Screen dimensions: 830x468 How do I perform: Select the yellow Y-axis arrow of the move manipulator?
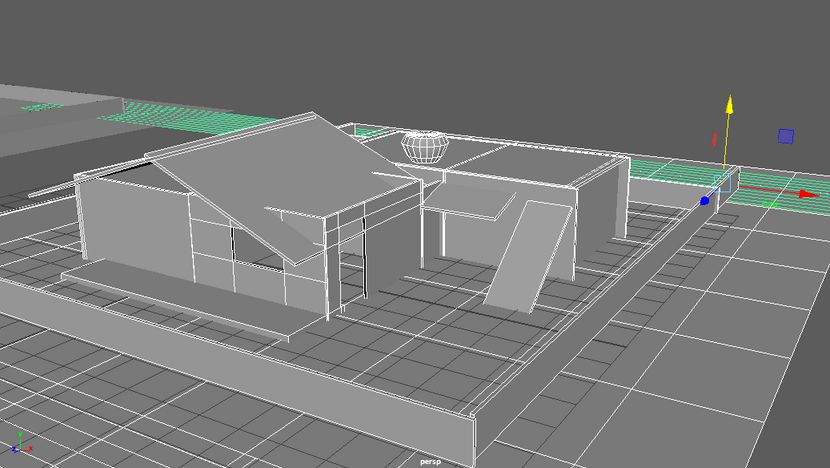(729, 105)
